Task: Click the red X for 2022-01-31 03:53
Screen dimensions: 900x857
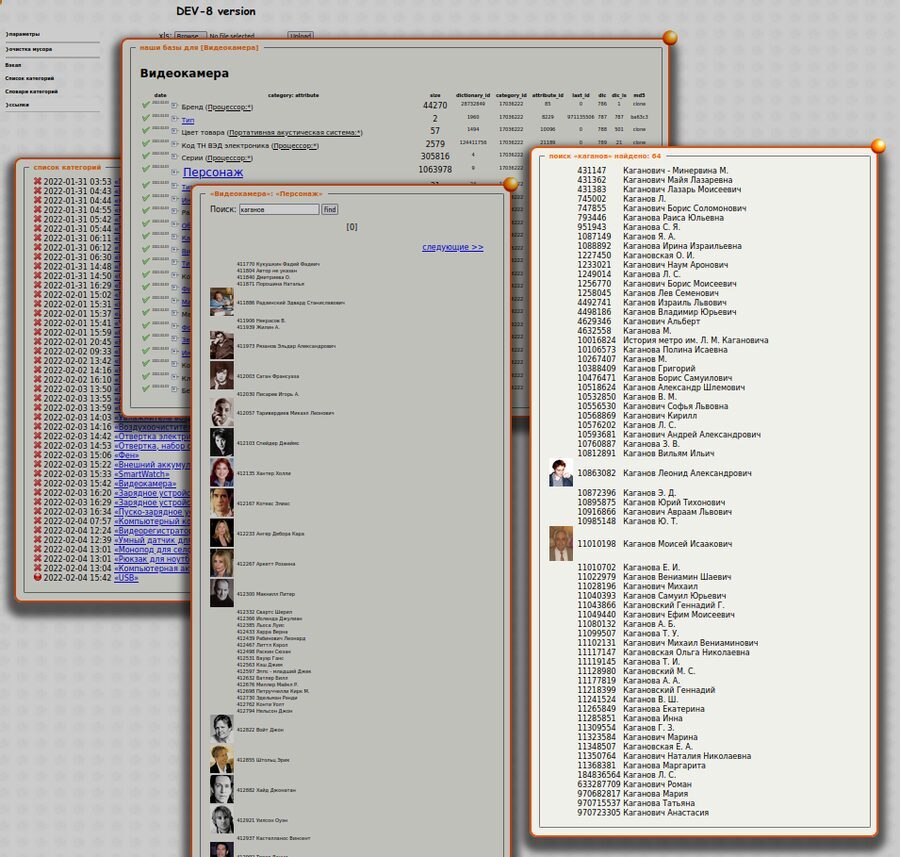Action: click(38, 181)
